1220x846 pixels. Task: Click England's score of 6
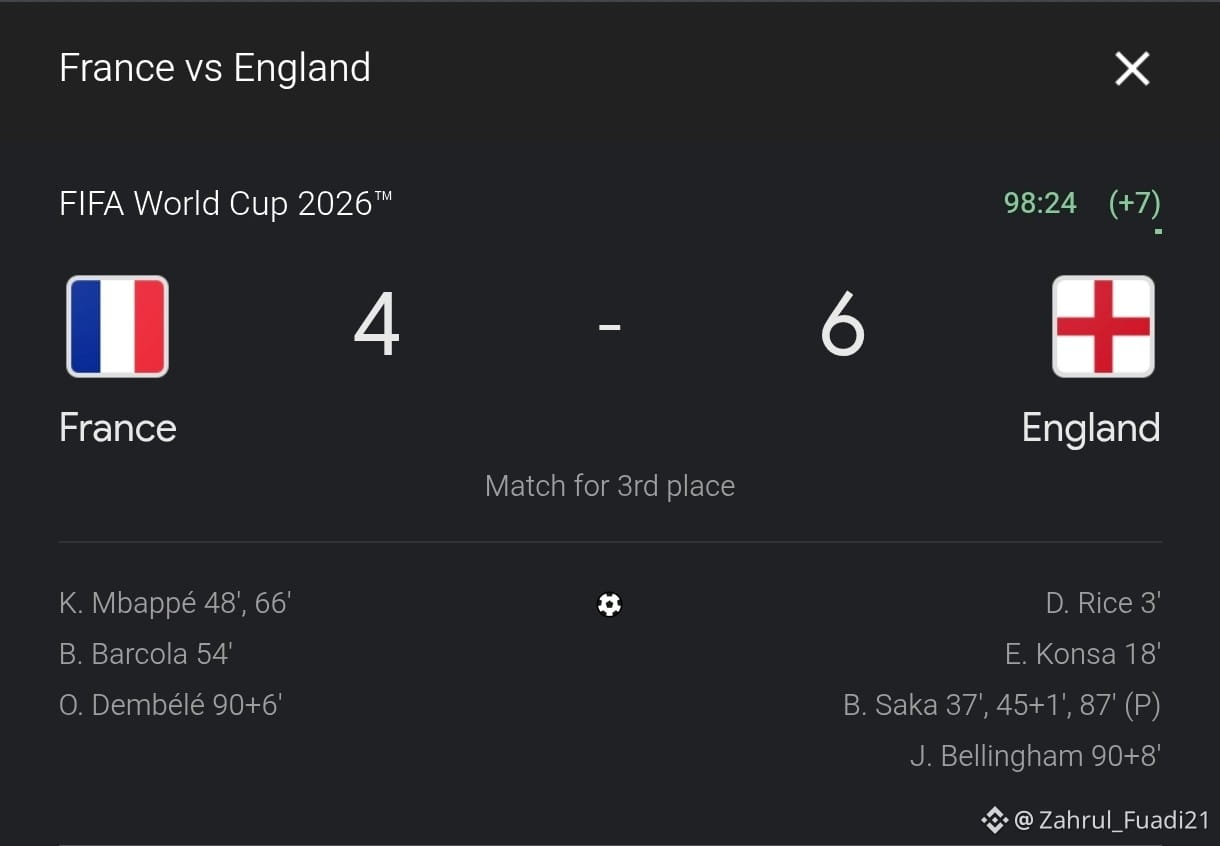click(x=842, y=326)
